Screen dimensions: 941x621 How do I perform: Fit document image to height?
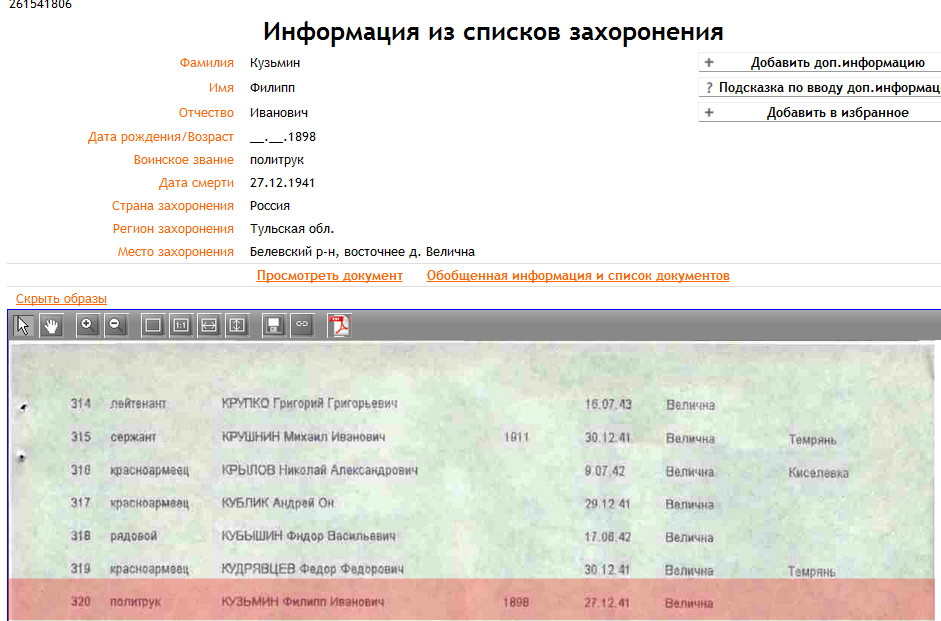pos(236,325)
